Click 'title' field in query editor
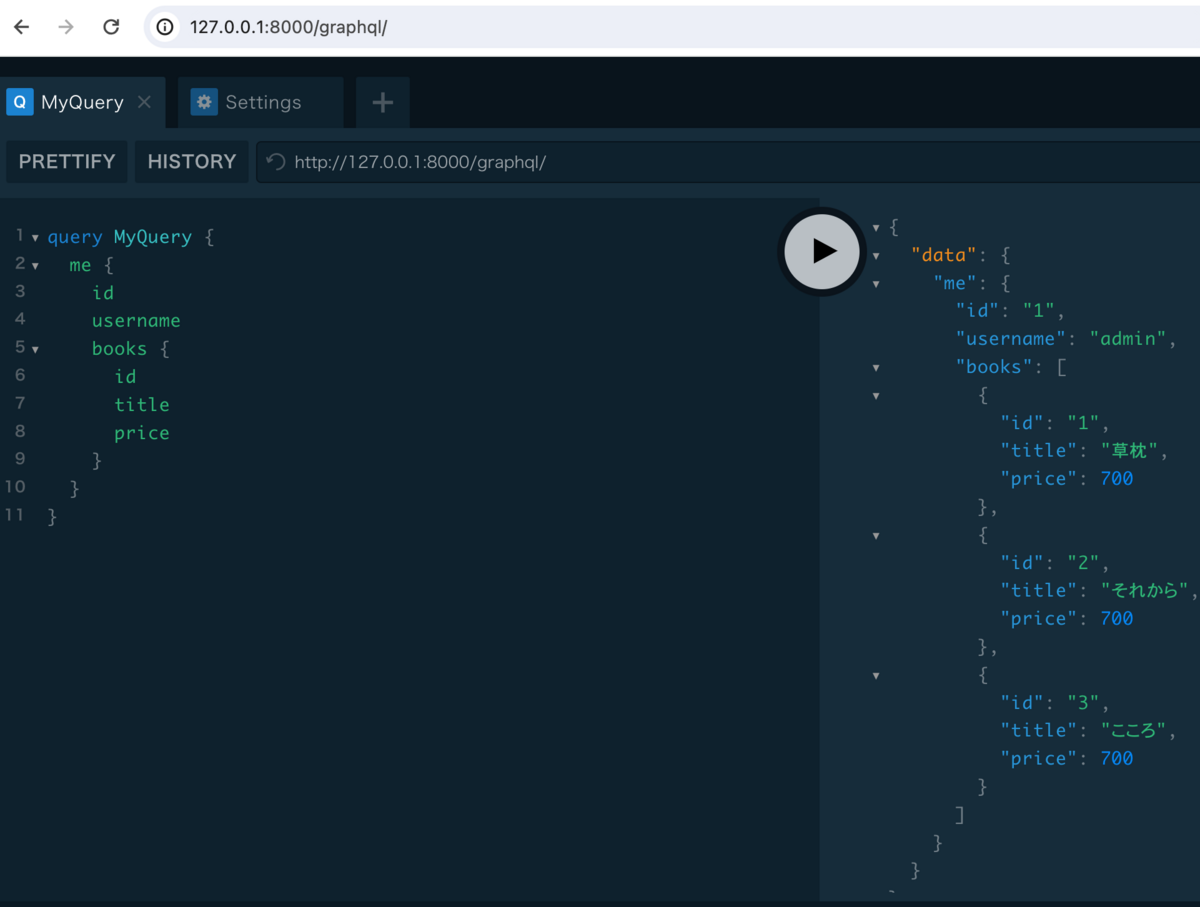Screen dimensions: 1200x907 pos(142,405)
